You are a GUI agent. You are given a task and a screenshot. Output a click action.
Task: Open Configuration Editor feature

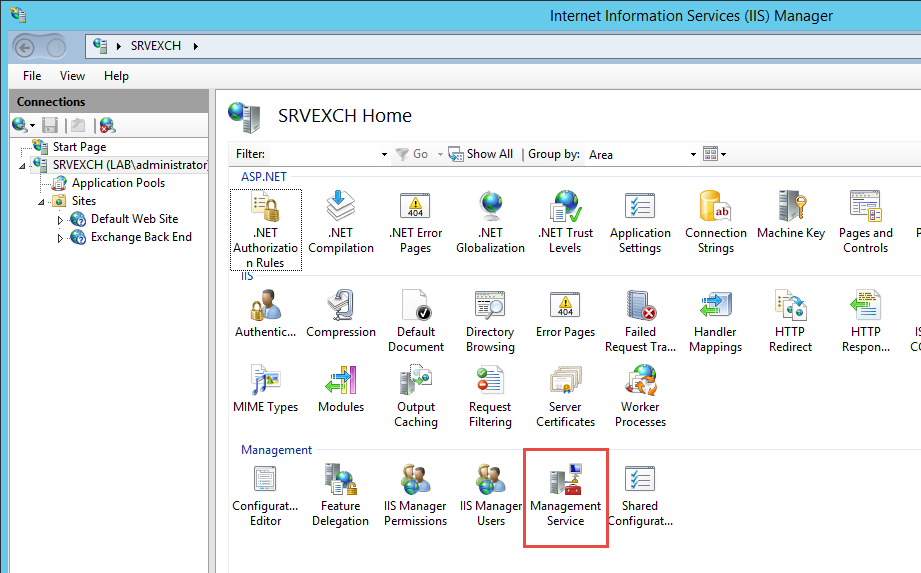265,496
